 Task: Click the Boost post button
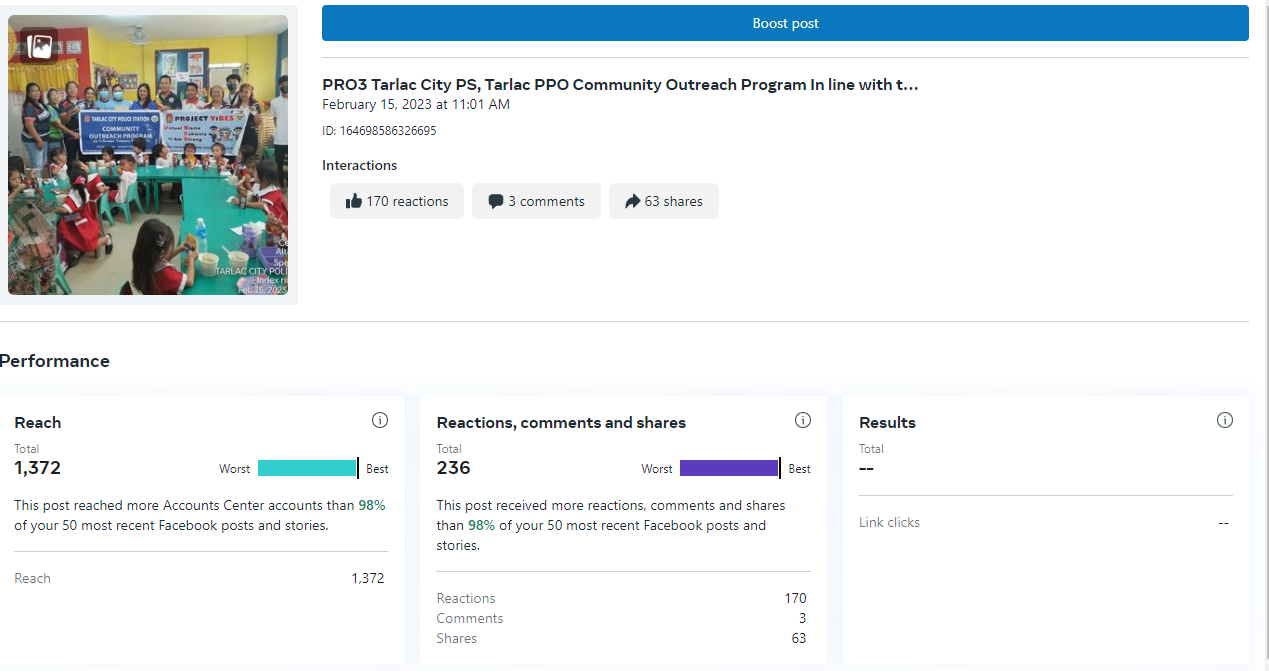pyautogui.click(x=785, y=23)
